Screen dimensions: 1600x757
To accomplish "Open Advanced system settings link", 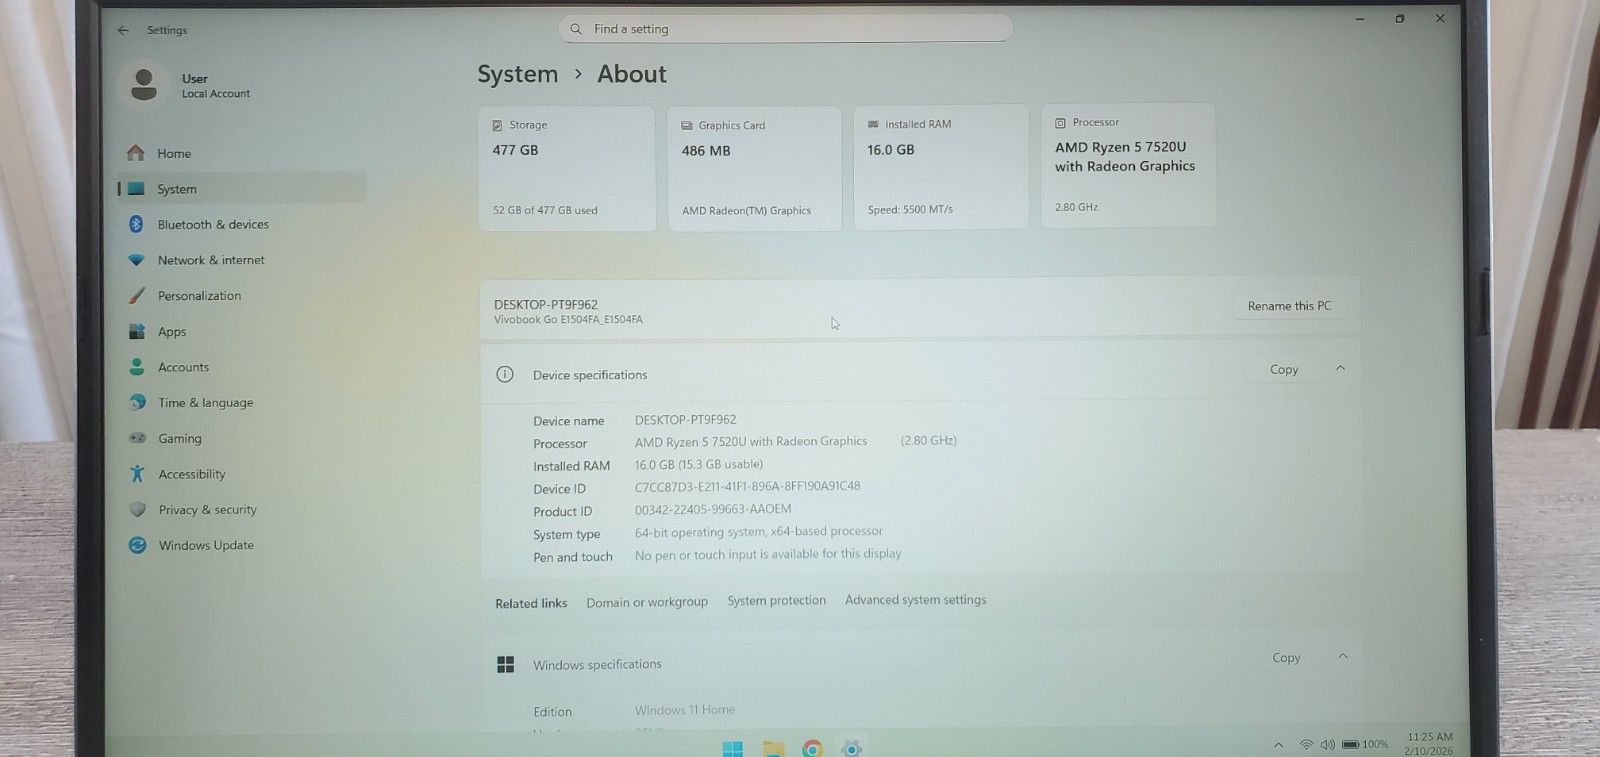I will [916, 599].
